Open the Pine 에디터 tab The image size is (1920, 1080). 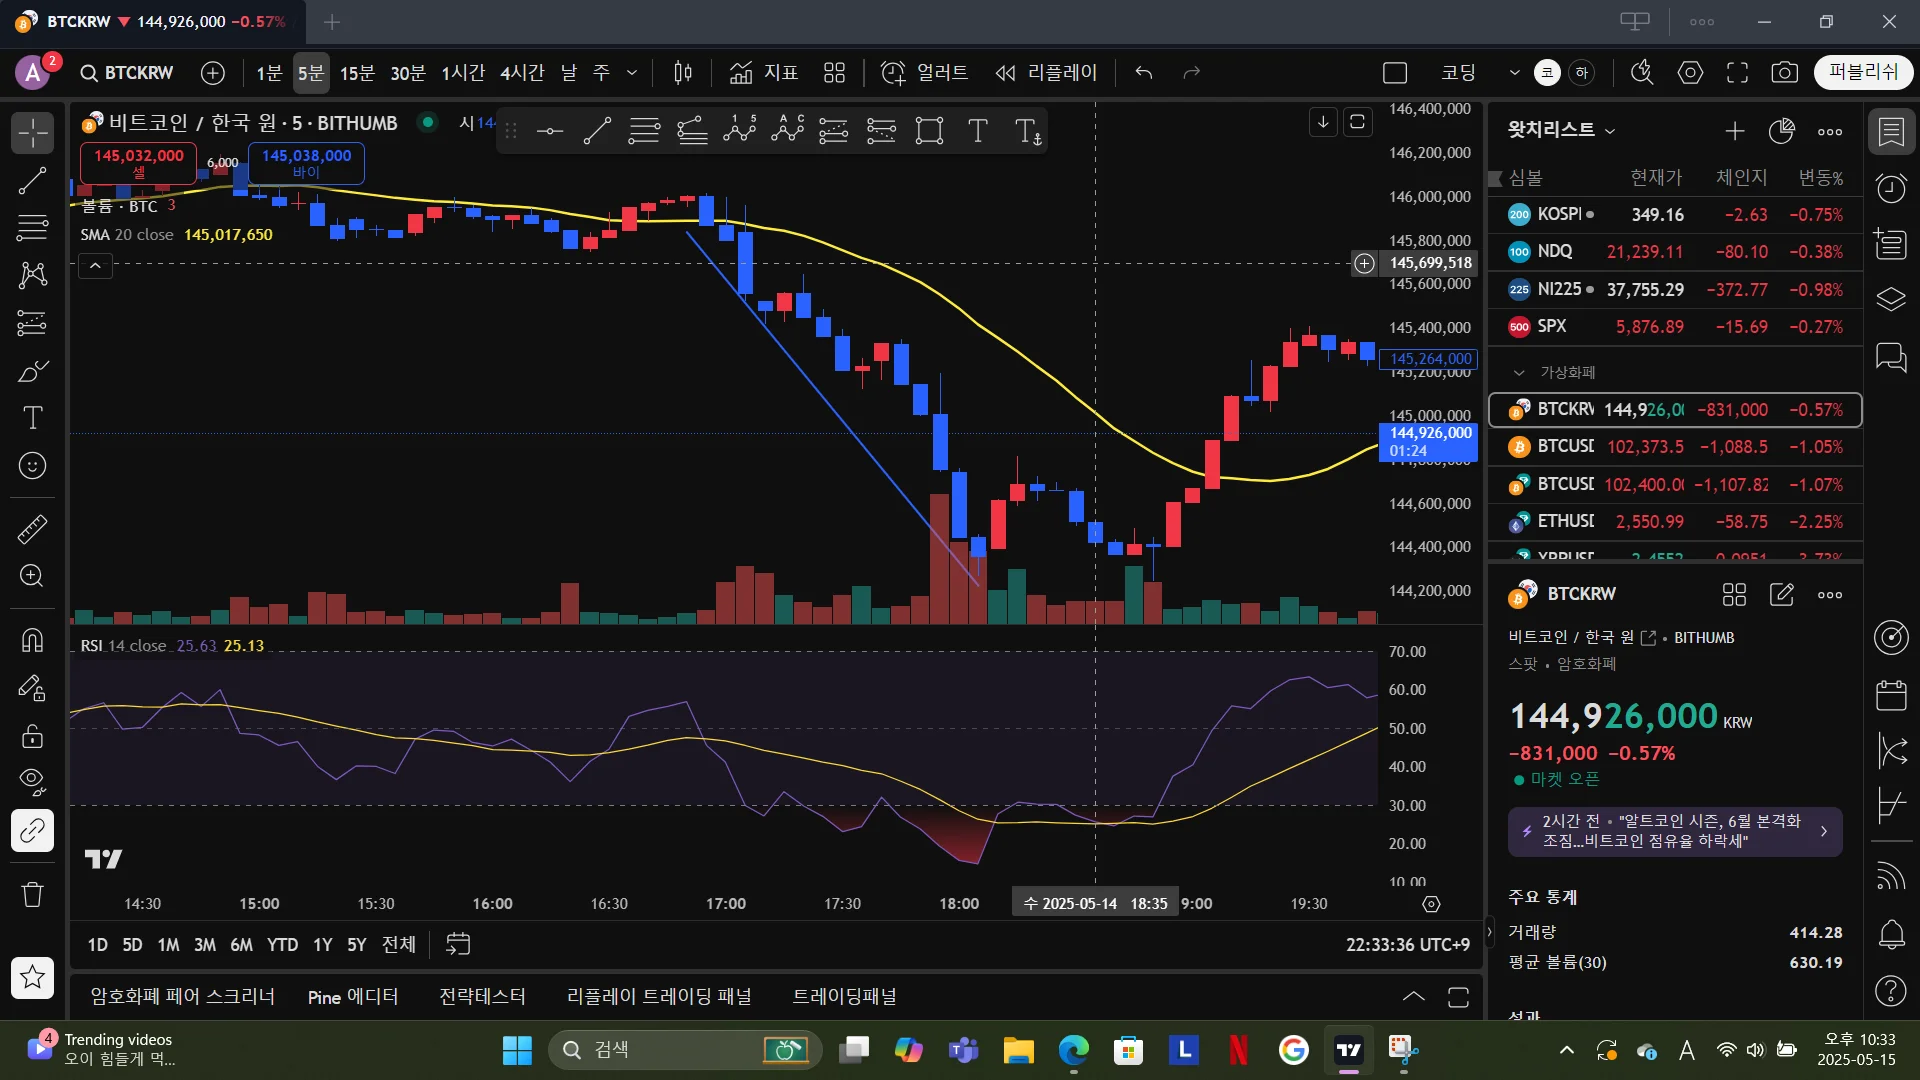pos(352,997)
